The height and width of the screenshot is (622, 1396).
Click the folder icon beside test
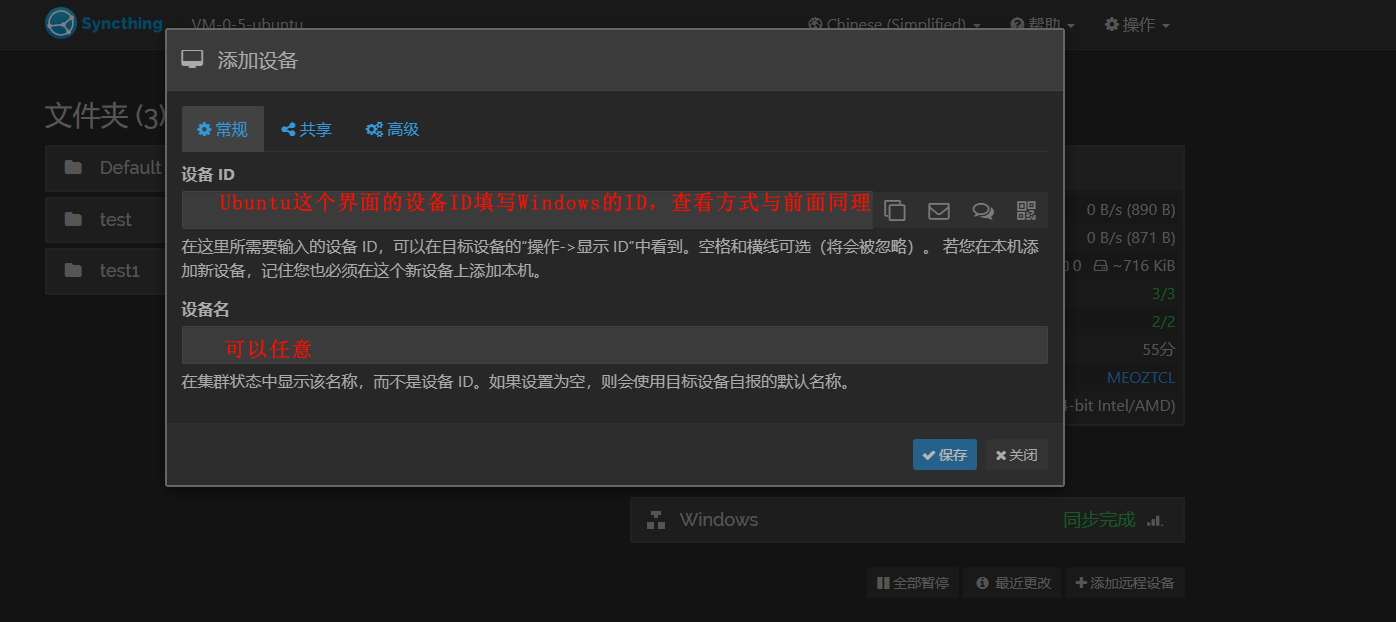73,219
